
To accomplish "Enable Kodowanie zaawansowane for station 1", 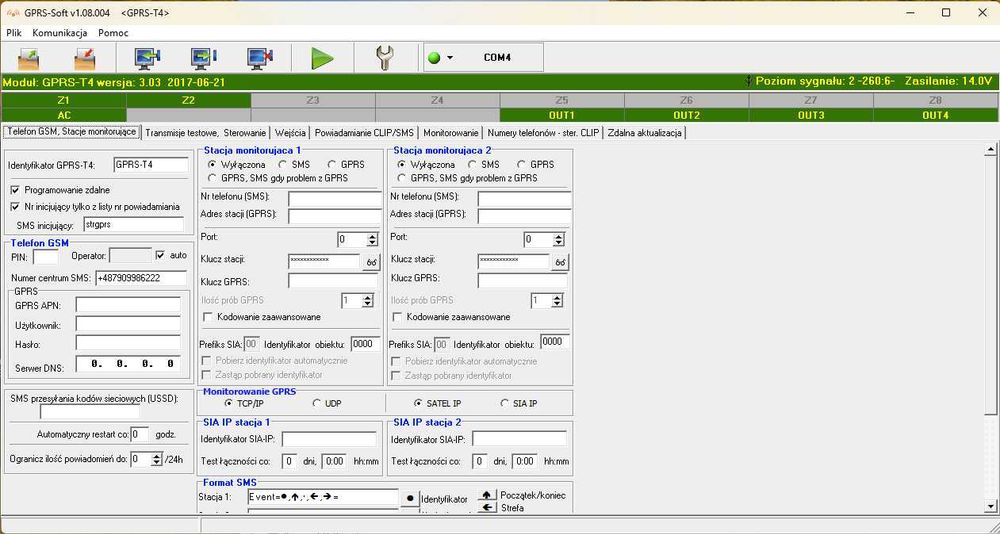I will (207, 317).
